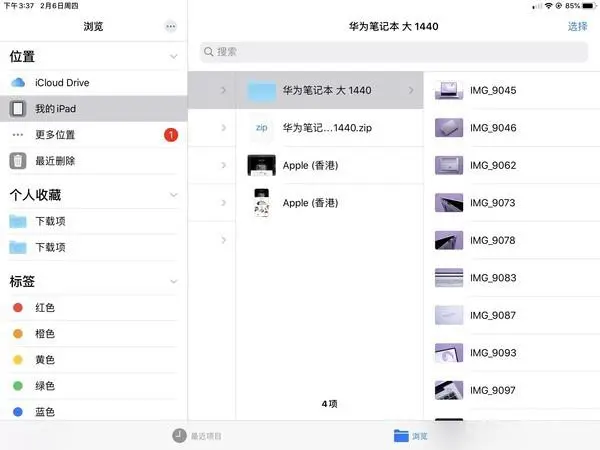This screenshot has height=450, width=600.
Task: Select the 橙色 tag
Action: 94,334
